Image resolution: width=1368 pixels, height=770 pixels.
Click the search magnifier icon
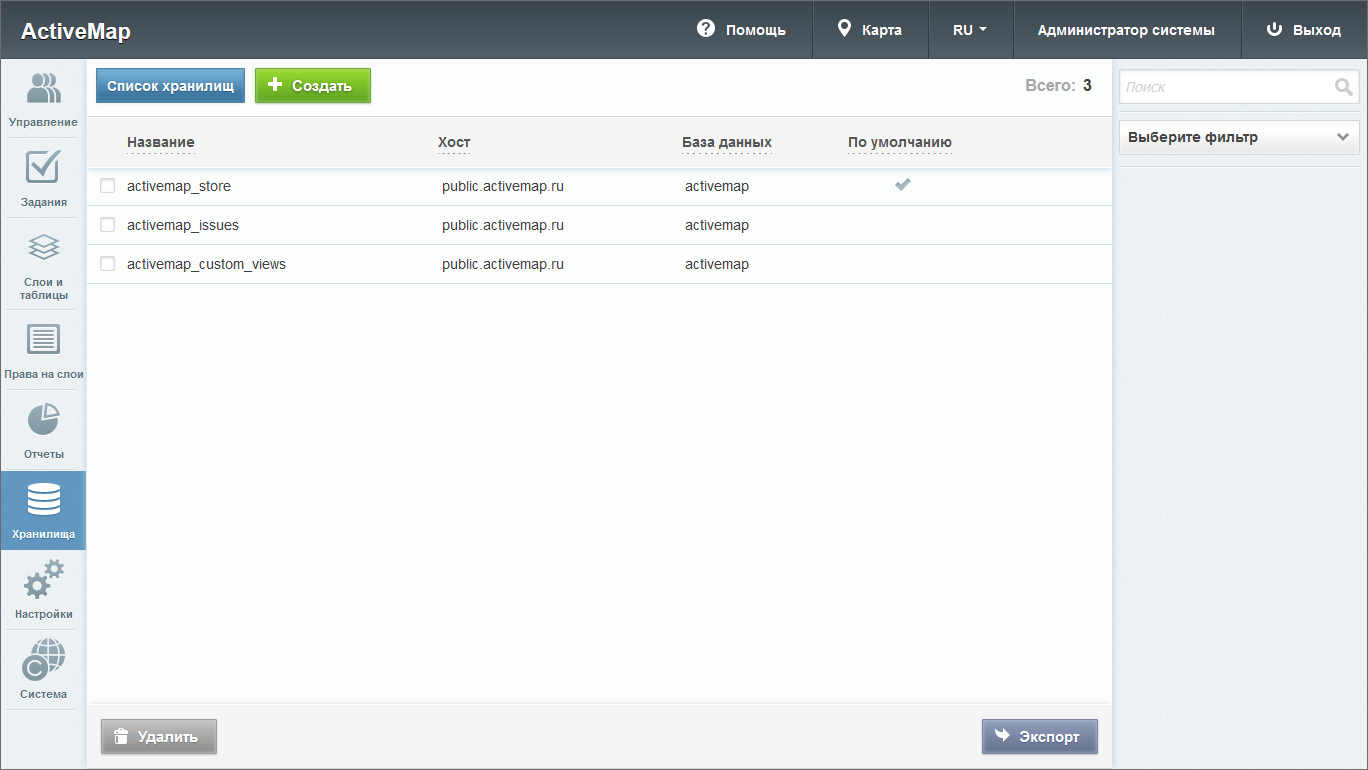(x=1343, y=87)
